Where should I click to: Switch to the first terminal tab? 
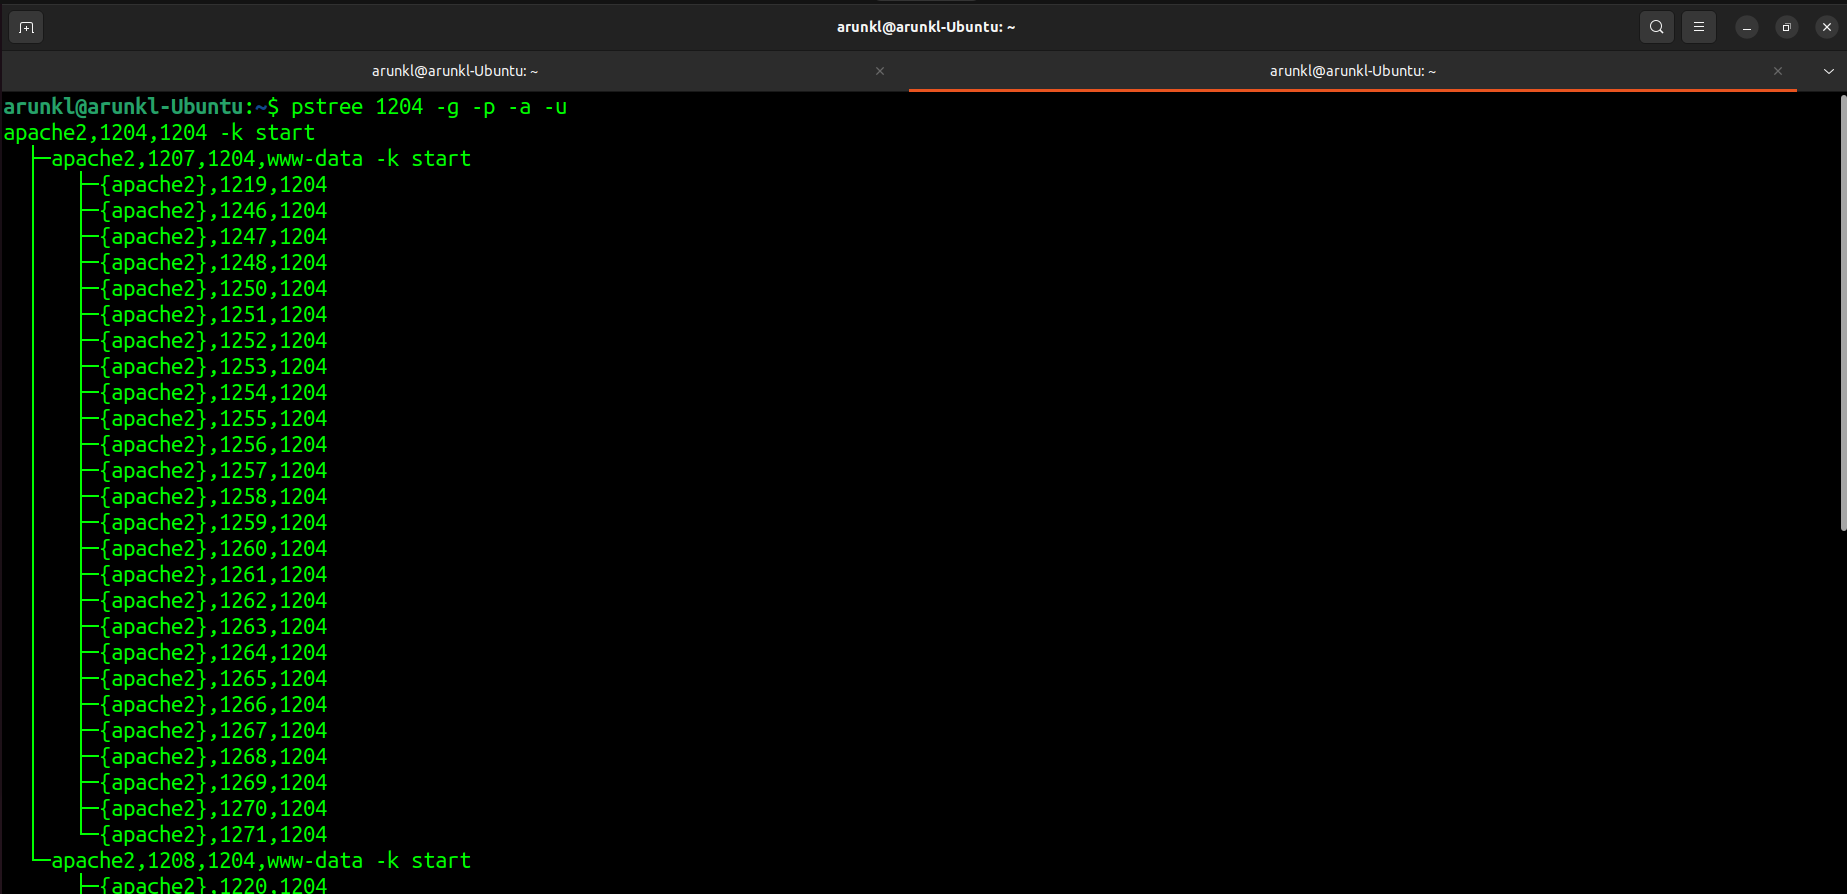click(x=455, y=71)
